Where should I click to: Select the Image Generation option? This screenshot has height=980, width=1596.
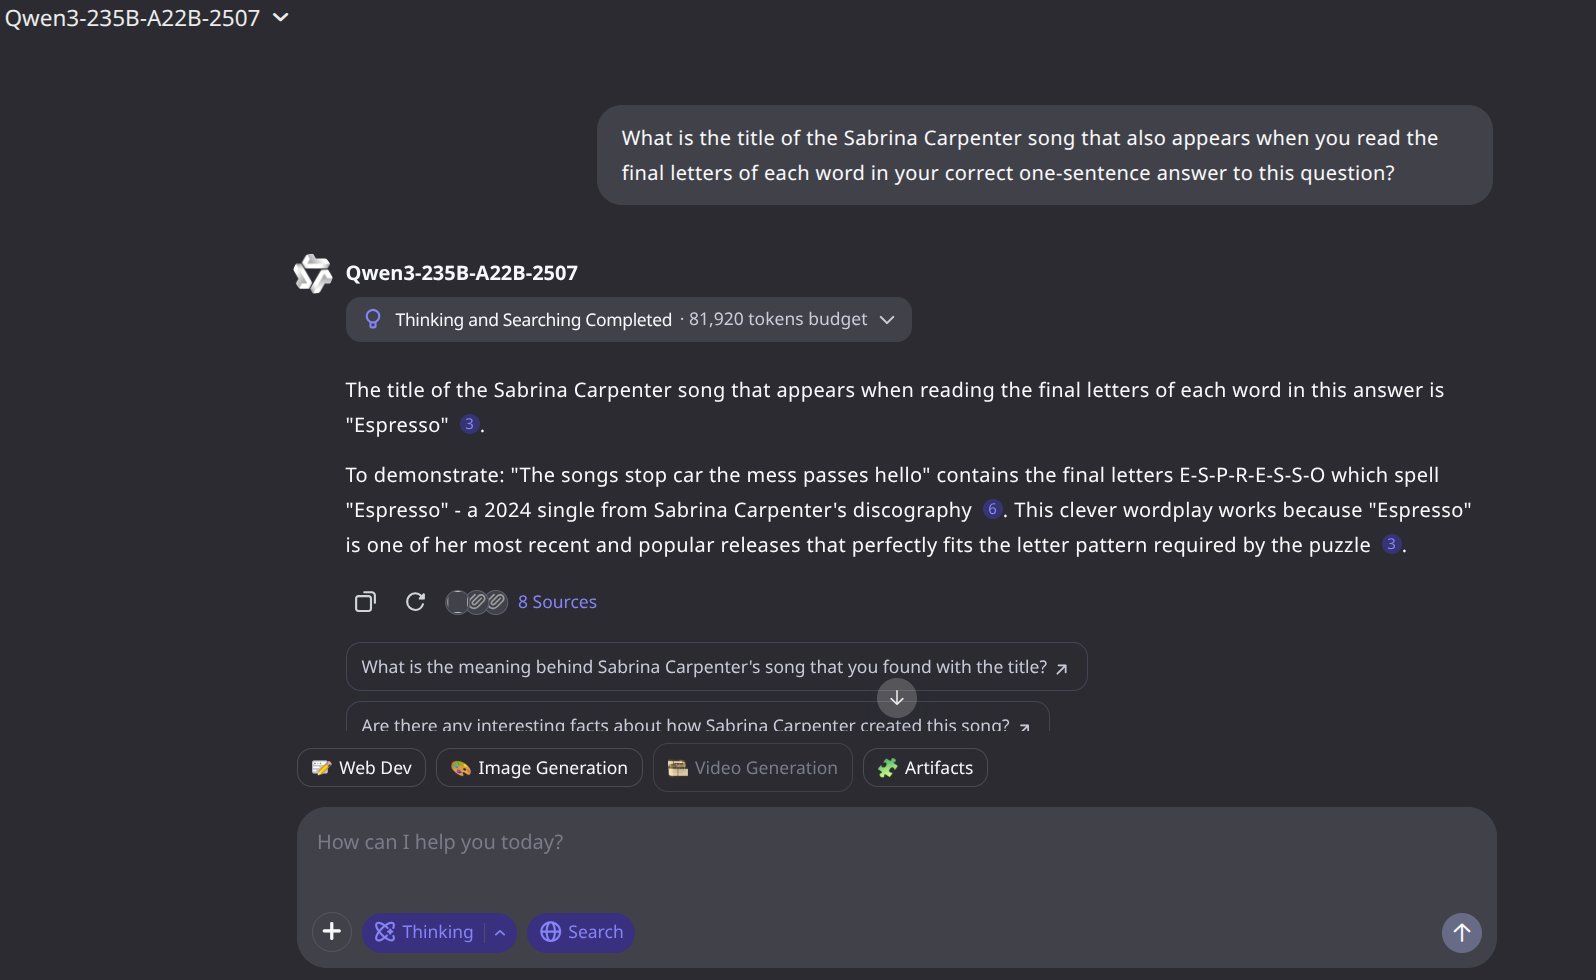[539, 768]
